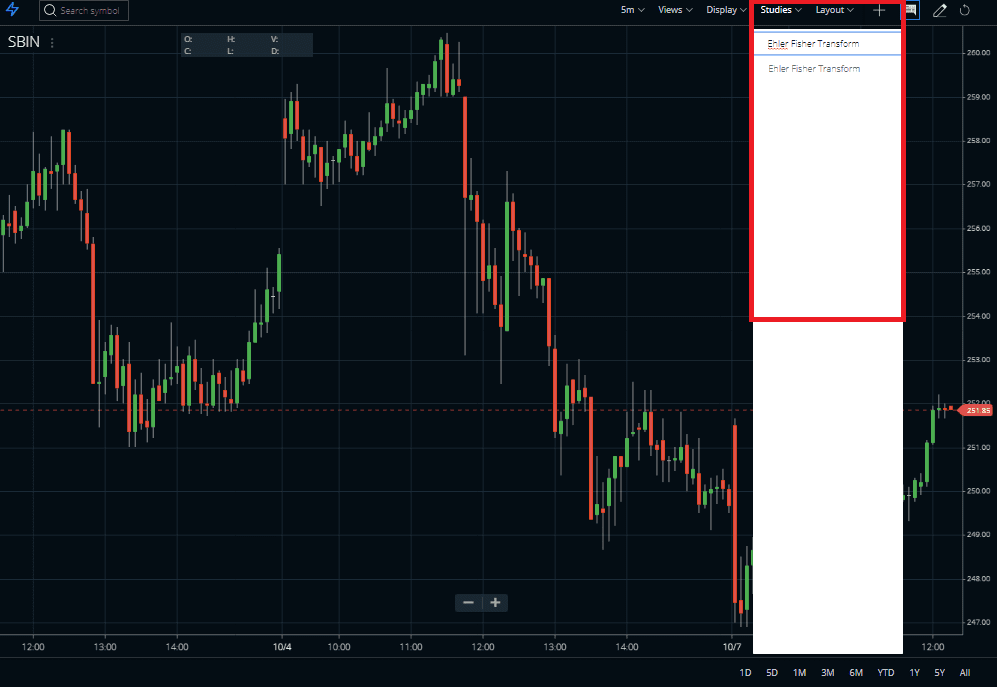The image size is (997, 687).
Task: Set chart range to 1M
Action: (799, 672)
